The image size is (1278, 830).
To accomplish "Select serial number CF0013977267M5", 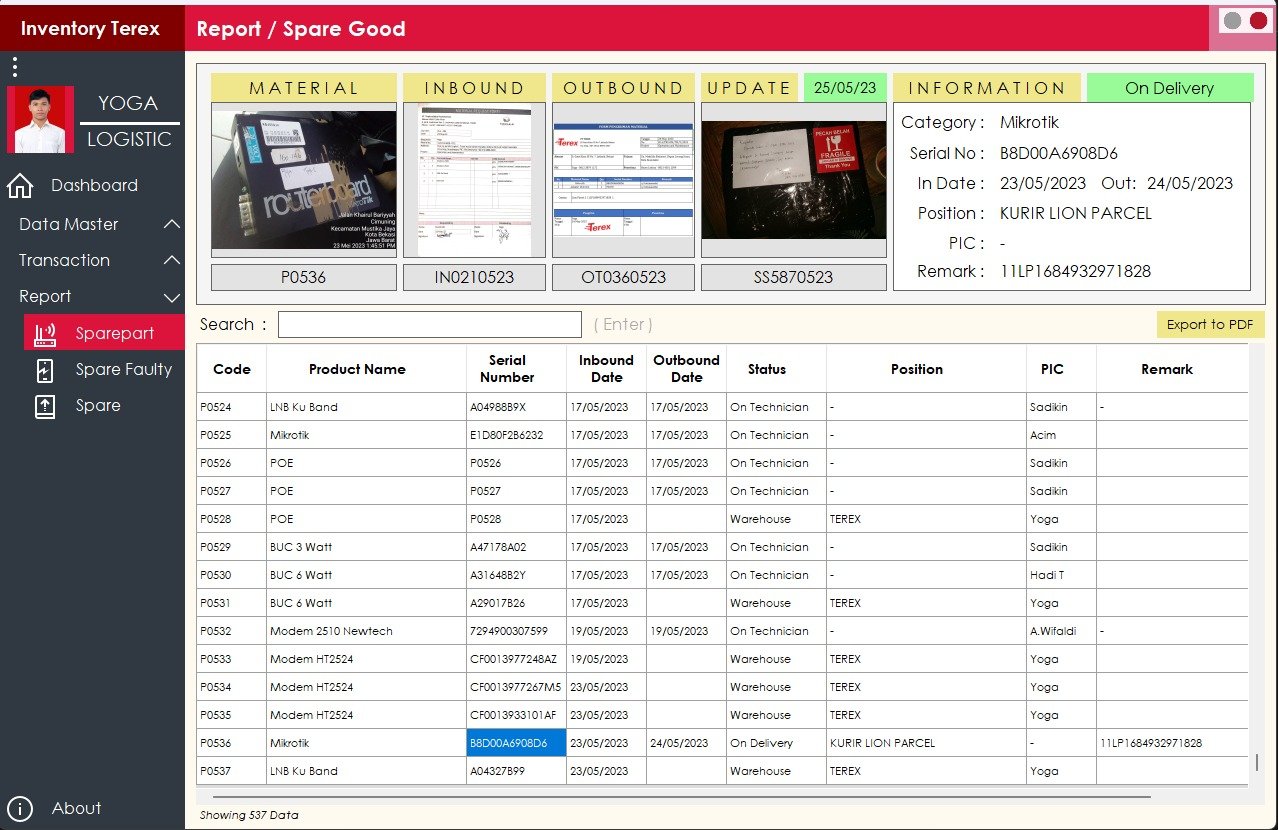I will (516, 687).
